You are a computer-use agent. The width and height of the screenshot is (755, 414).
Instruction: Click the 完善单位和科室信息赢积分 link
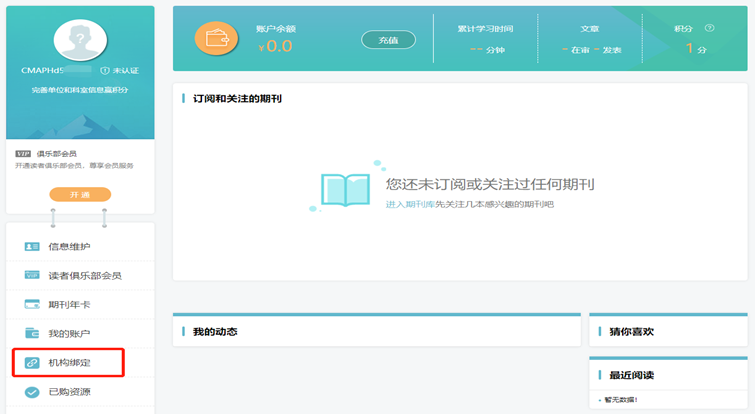[80, 90]
